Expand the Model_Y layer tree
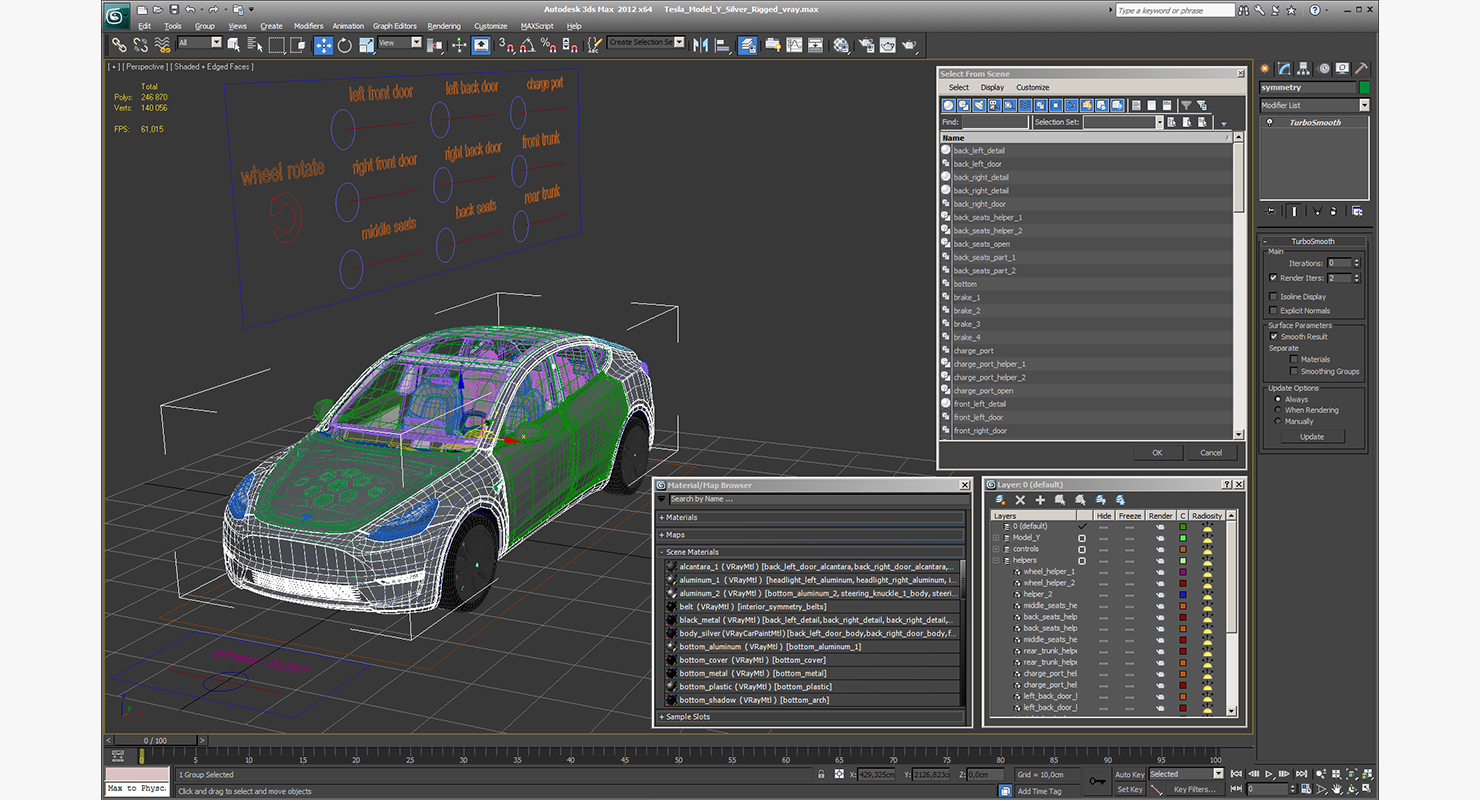 click(996, 537)
